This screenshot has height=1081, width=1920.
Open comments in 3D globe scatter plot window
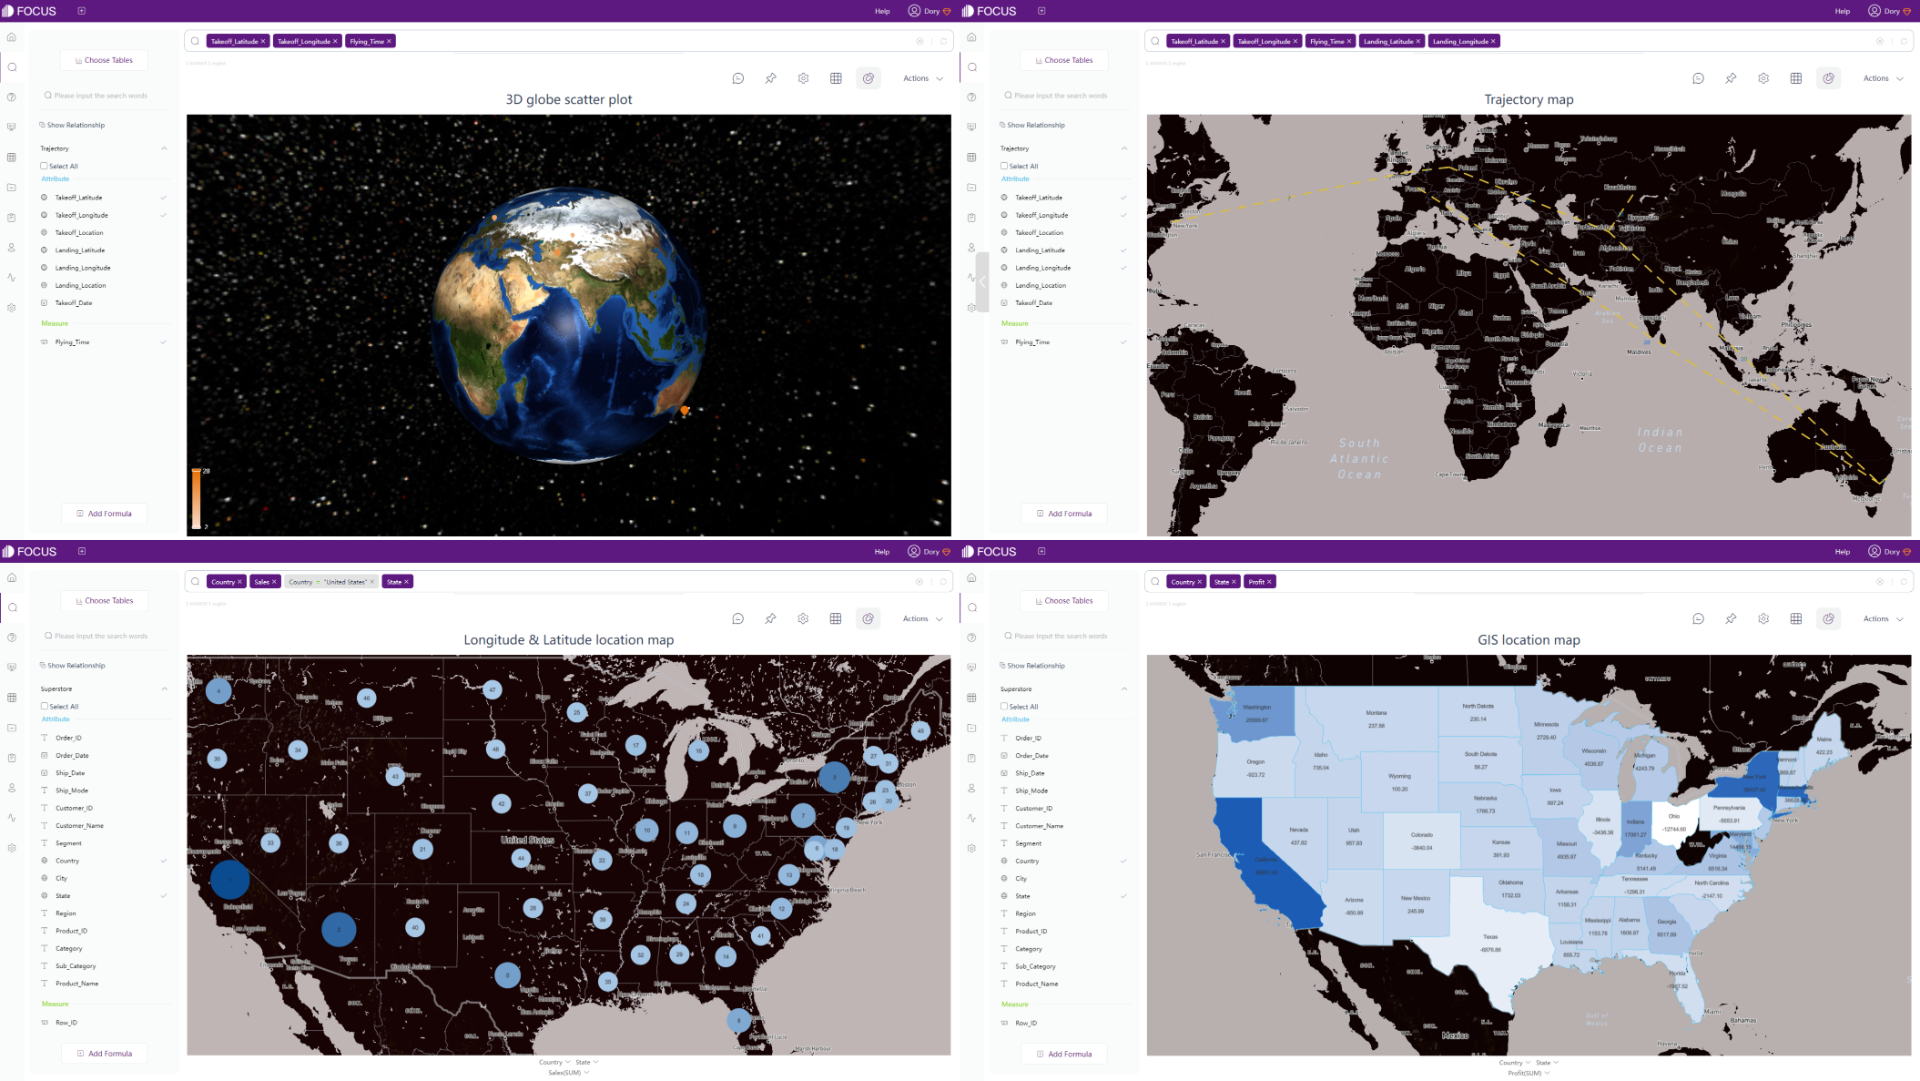[x=738, y=78]
